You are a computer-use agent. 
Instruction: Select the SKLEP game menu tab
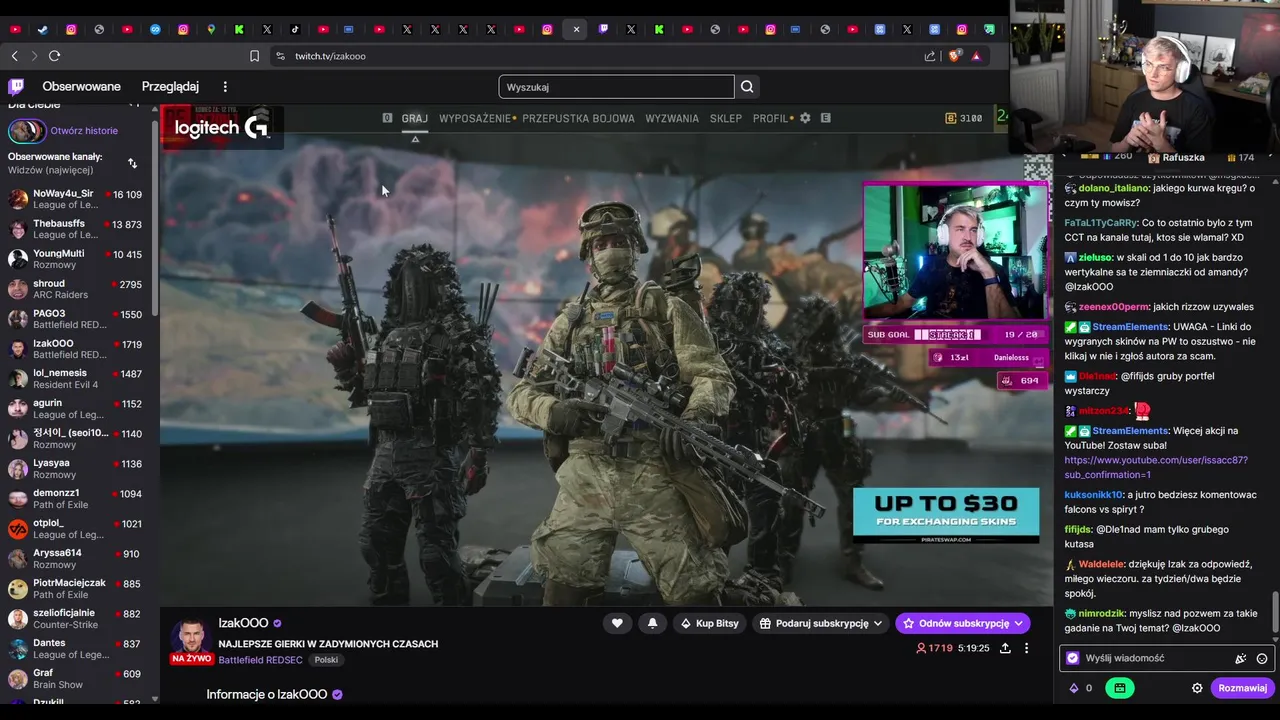click(726, 118)
